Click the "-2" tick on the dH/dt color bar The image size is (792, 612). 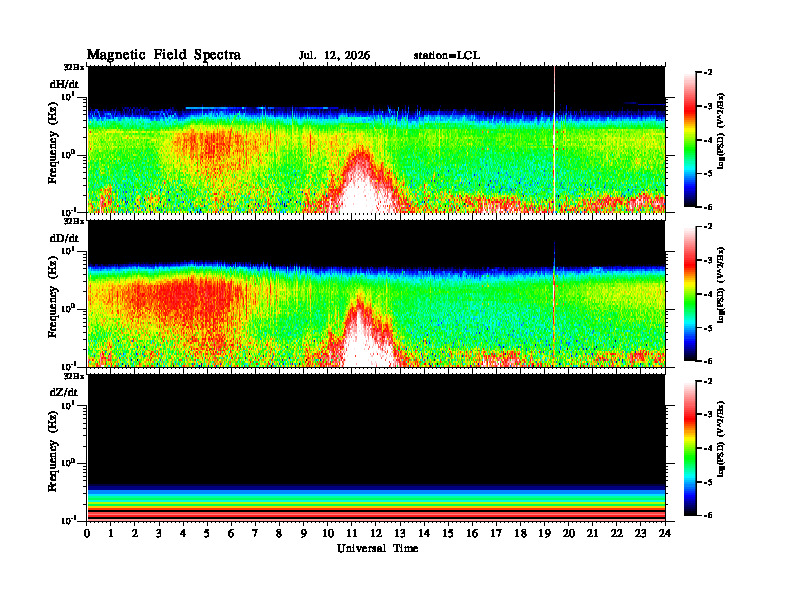point(708,73)
